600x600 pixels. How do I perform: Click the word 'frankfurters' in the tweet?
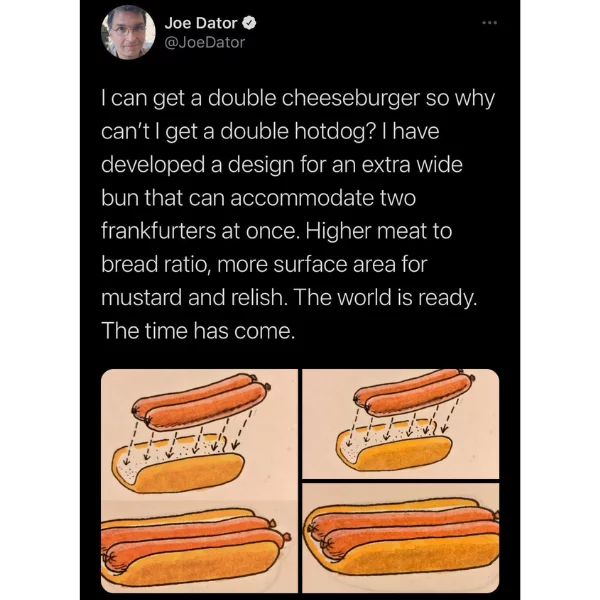159,231
